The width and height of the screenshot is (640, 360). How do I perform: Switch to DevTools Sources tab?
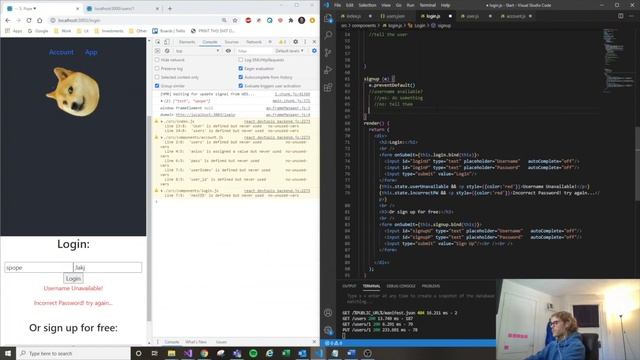tap(231, 42)
